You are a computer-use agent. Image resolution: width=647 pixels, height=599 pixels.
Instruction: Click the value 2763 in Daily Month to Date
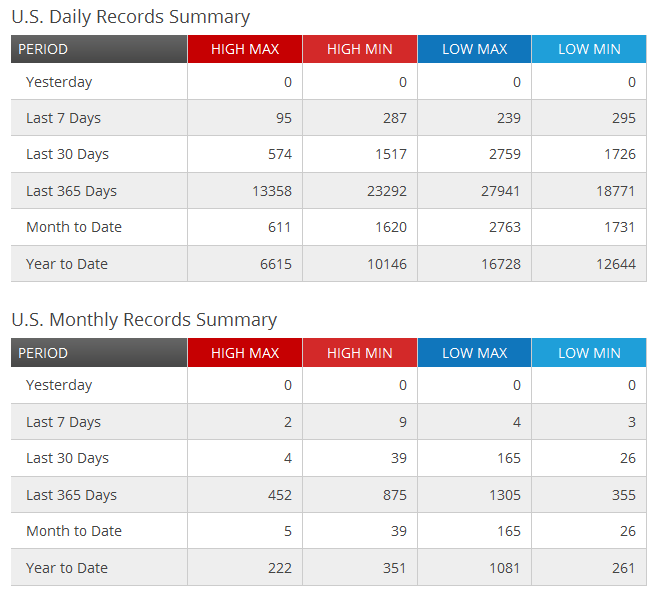pos(505,227)
